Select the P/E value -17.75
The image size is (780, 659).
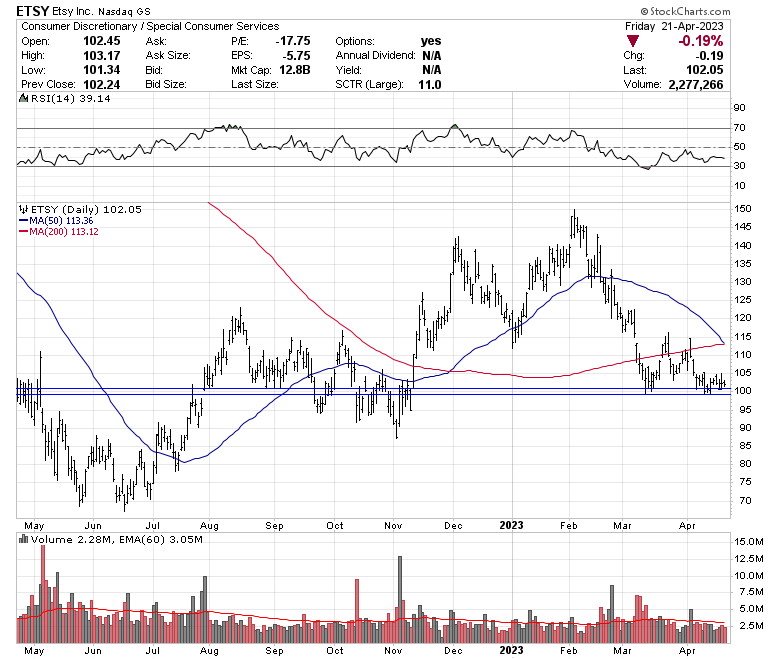point(293,41)
